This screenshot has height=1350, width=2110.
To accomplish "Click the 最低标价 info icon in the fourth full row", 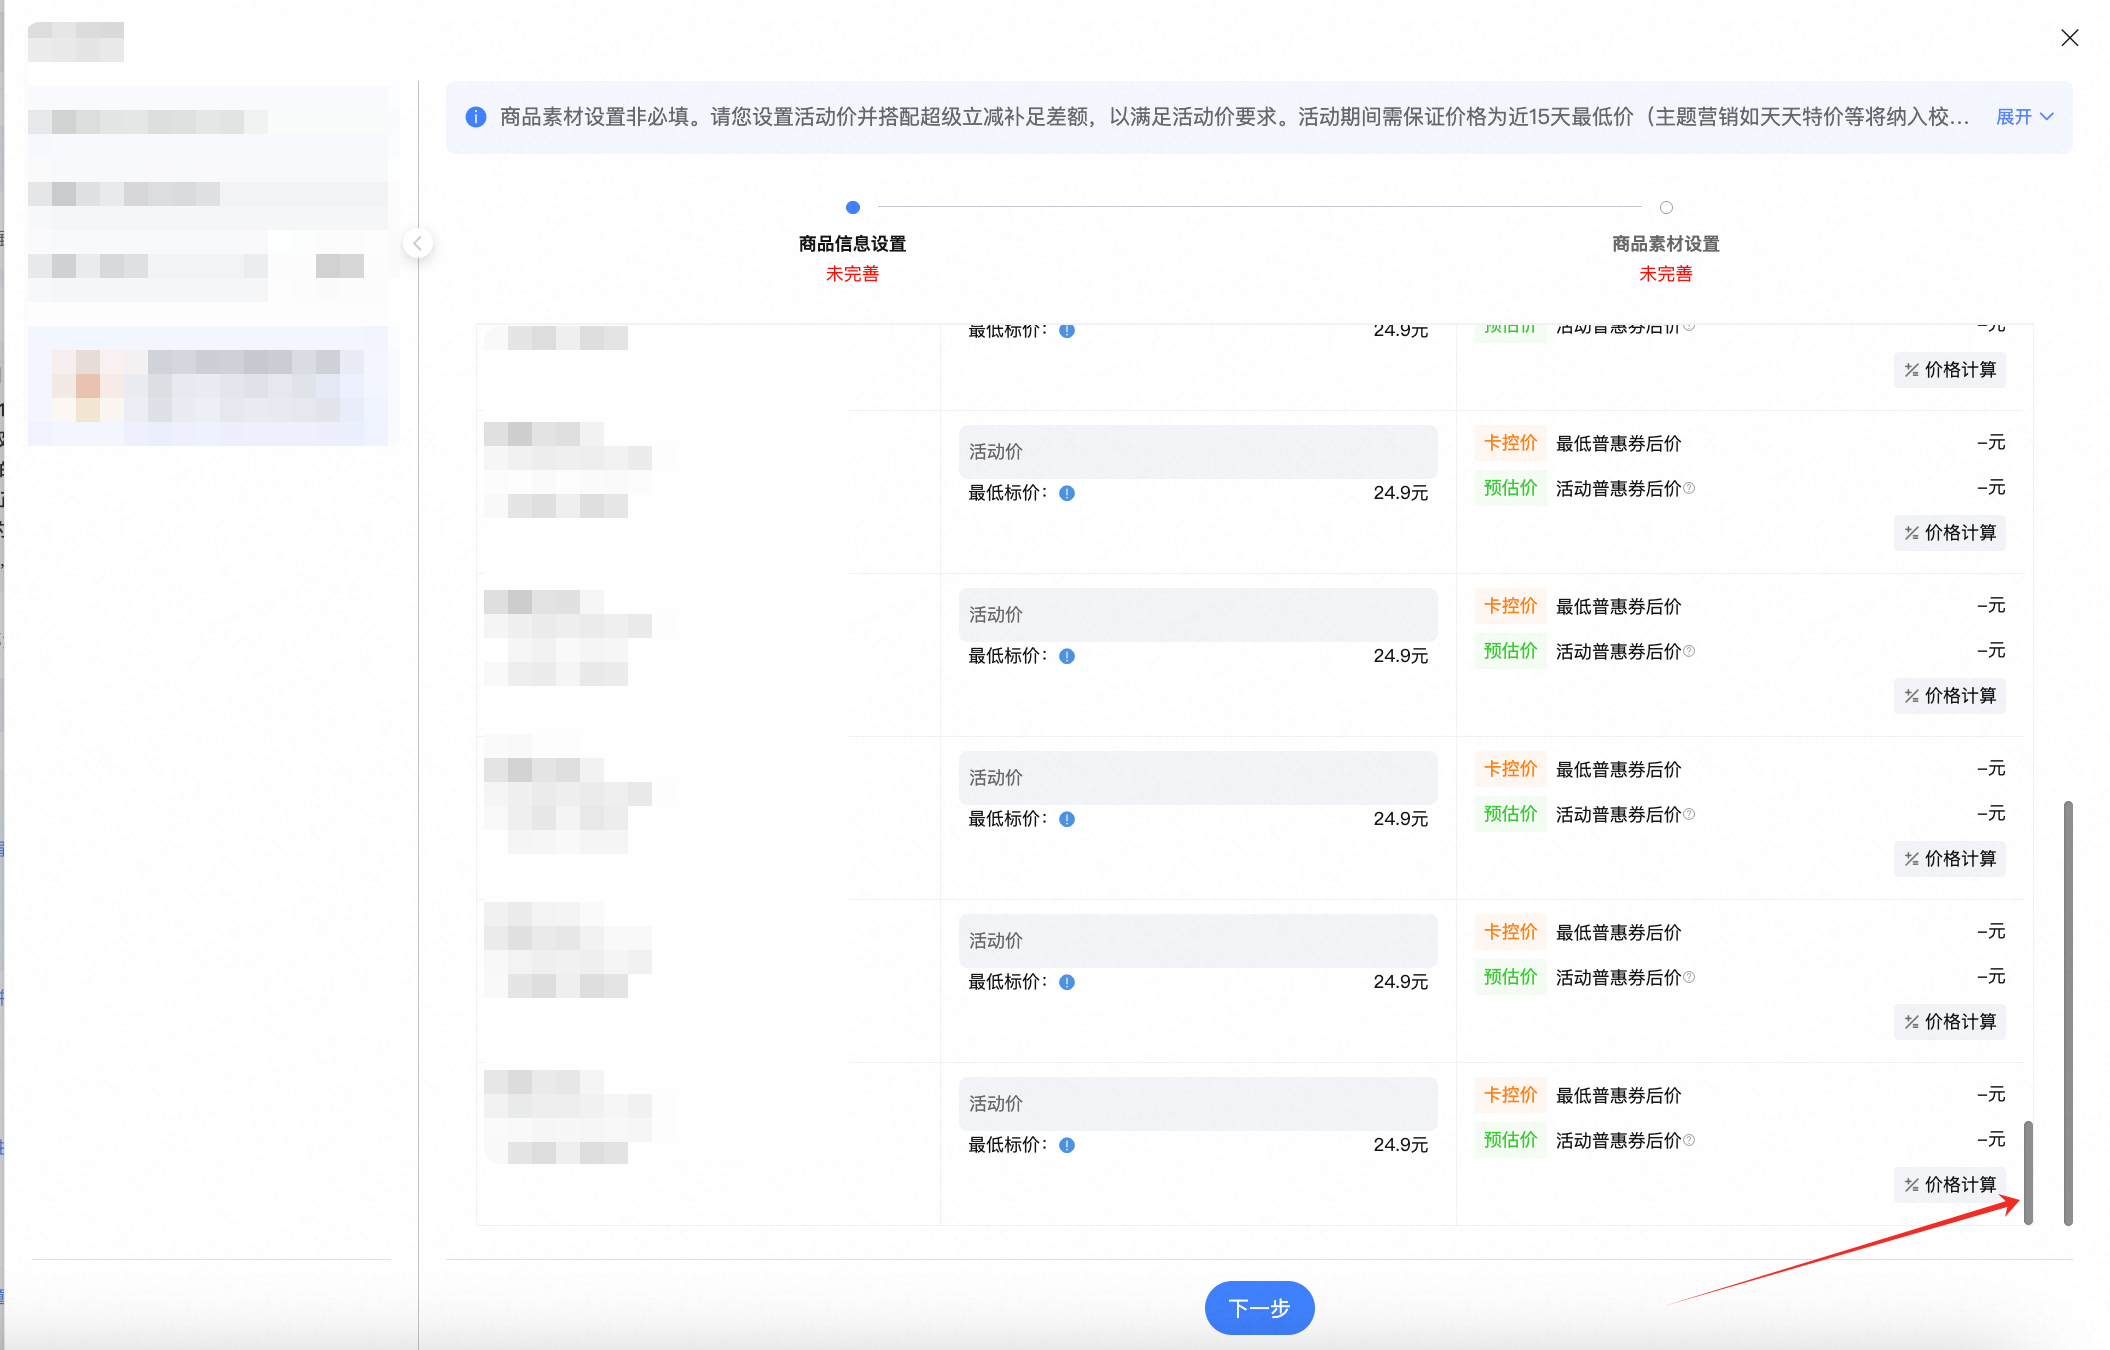I will coord(1067,982).
